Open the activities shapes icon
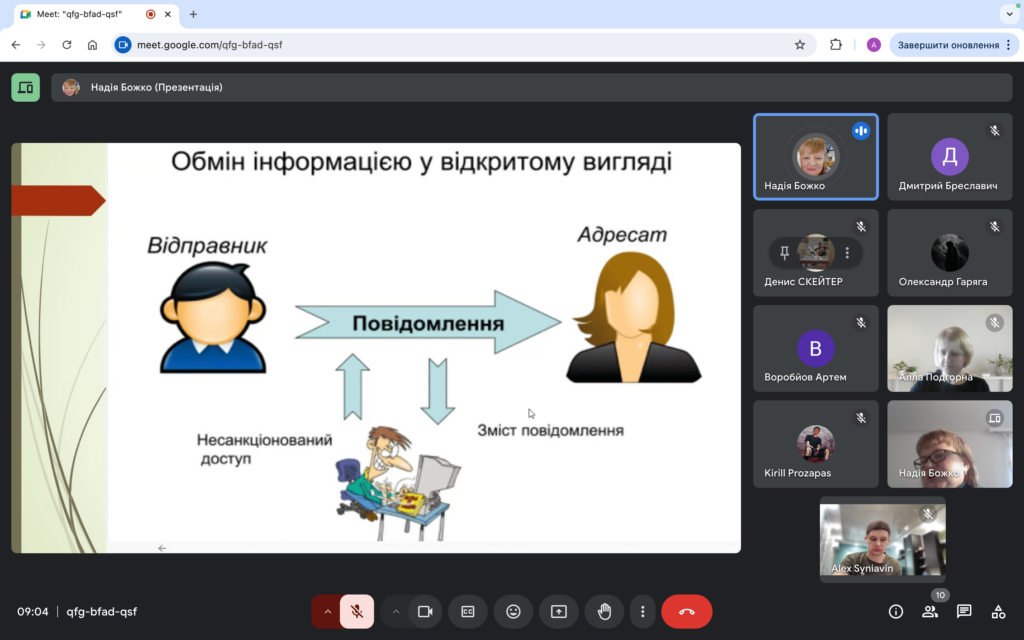The image size is (1024, 640). [x=999, y=612]
